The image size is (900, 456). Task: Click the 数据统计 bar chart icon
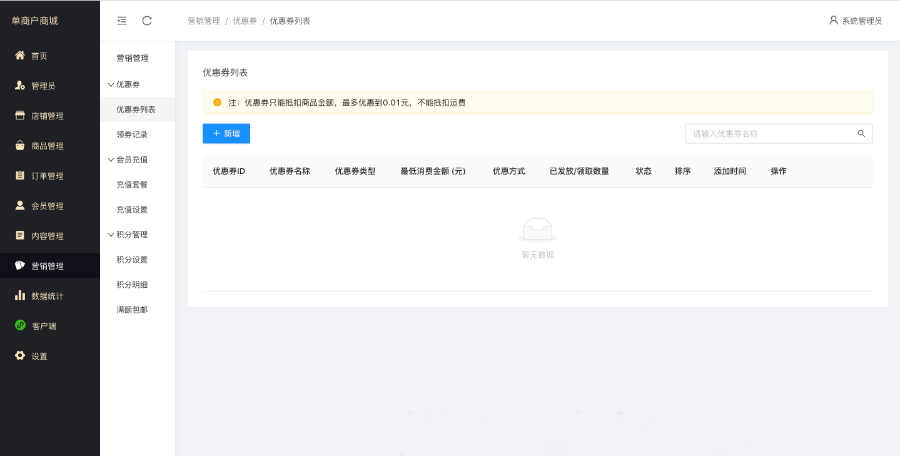pyautogui.click(x=20, y=296)
